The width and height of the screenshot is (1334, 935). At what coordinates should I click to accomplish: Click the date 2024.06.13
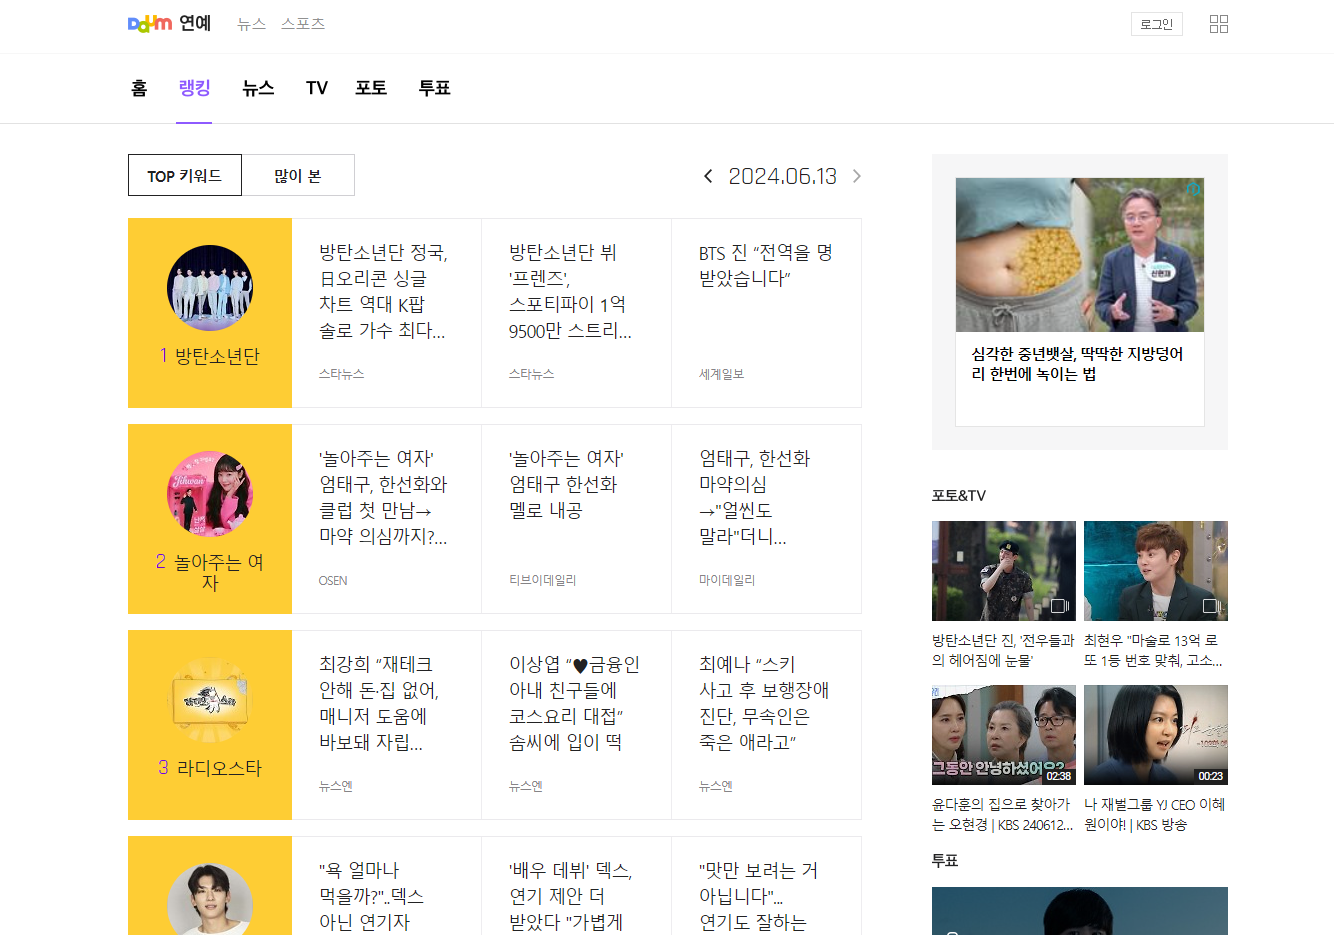point(782,176)
